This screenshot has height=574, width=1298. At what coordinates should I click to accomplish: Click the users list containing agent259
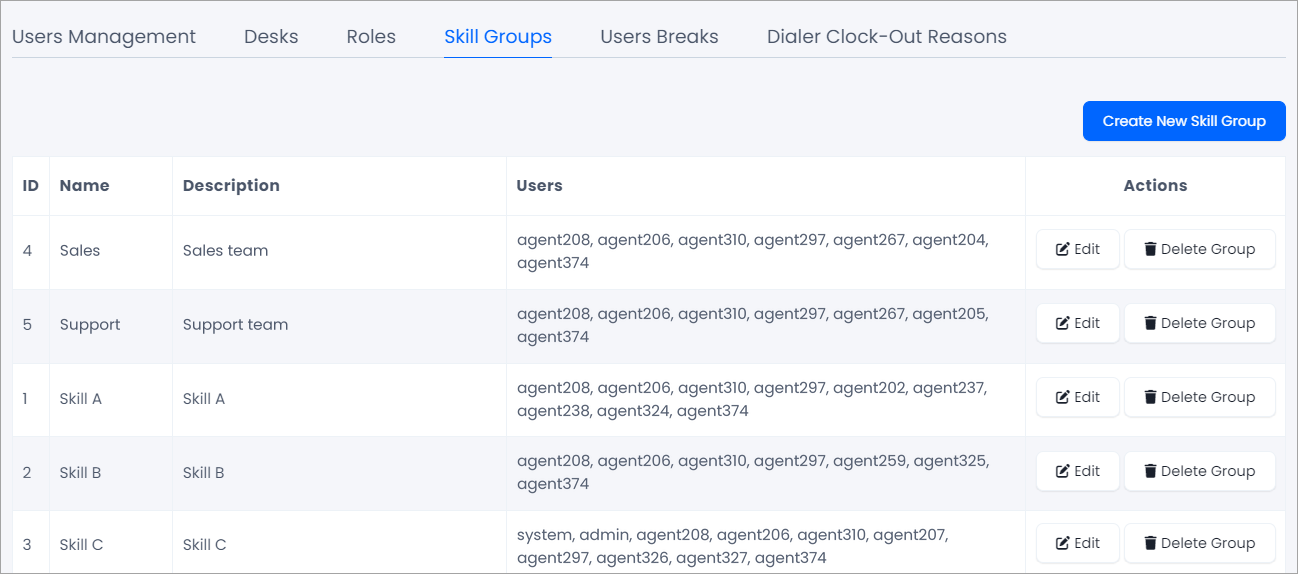[x=753, y=473]
